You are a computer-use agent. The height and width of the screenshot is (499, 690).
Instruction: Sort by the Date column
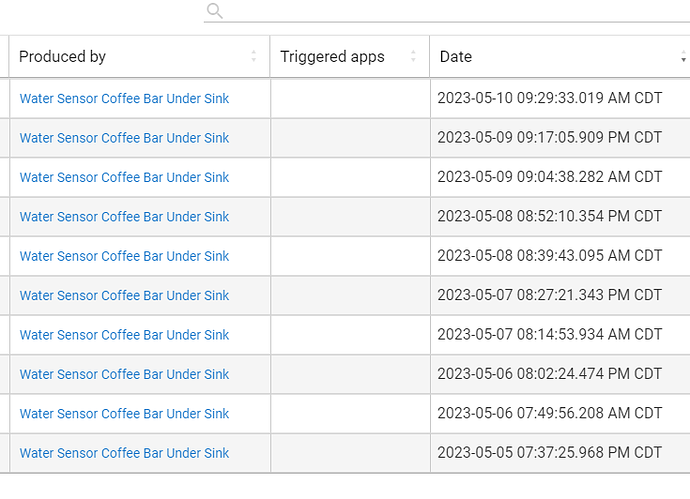click(x=456, y=57)
